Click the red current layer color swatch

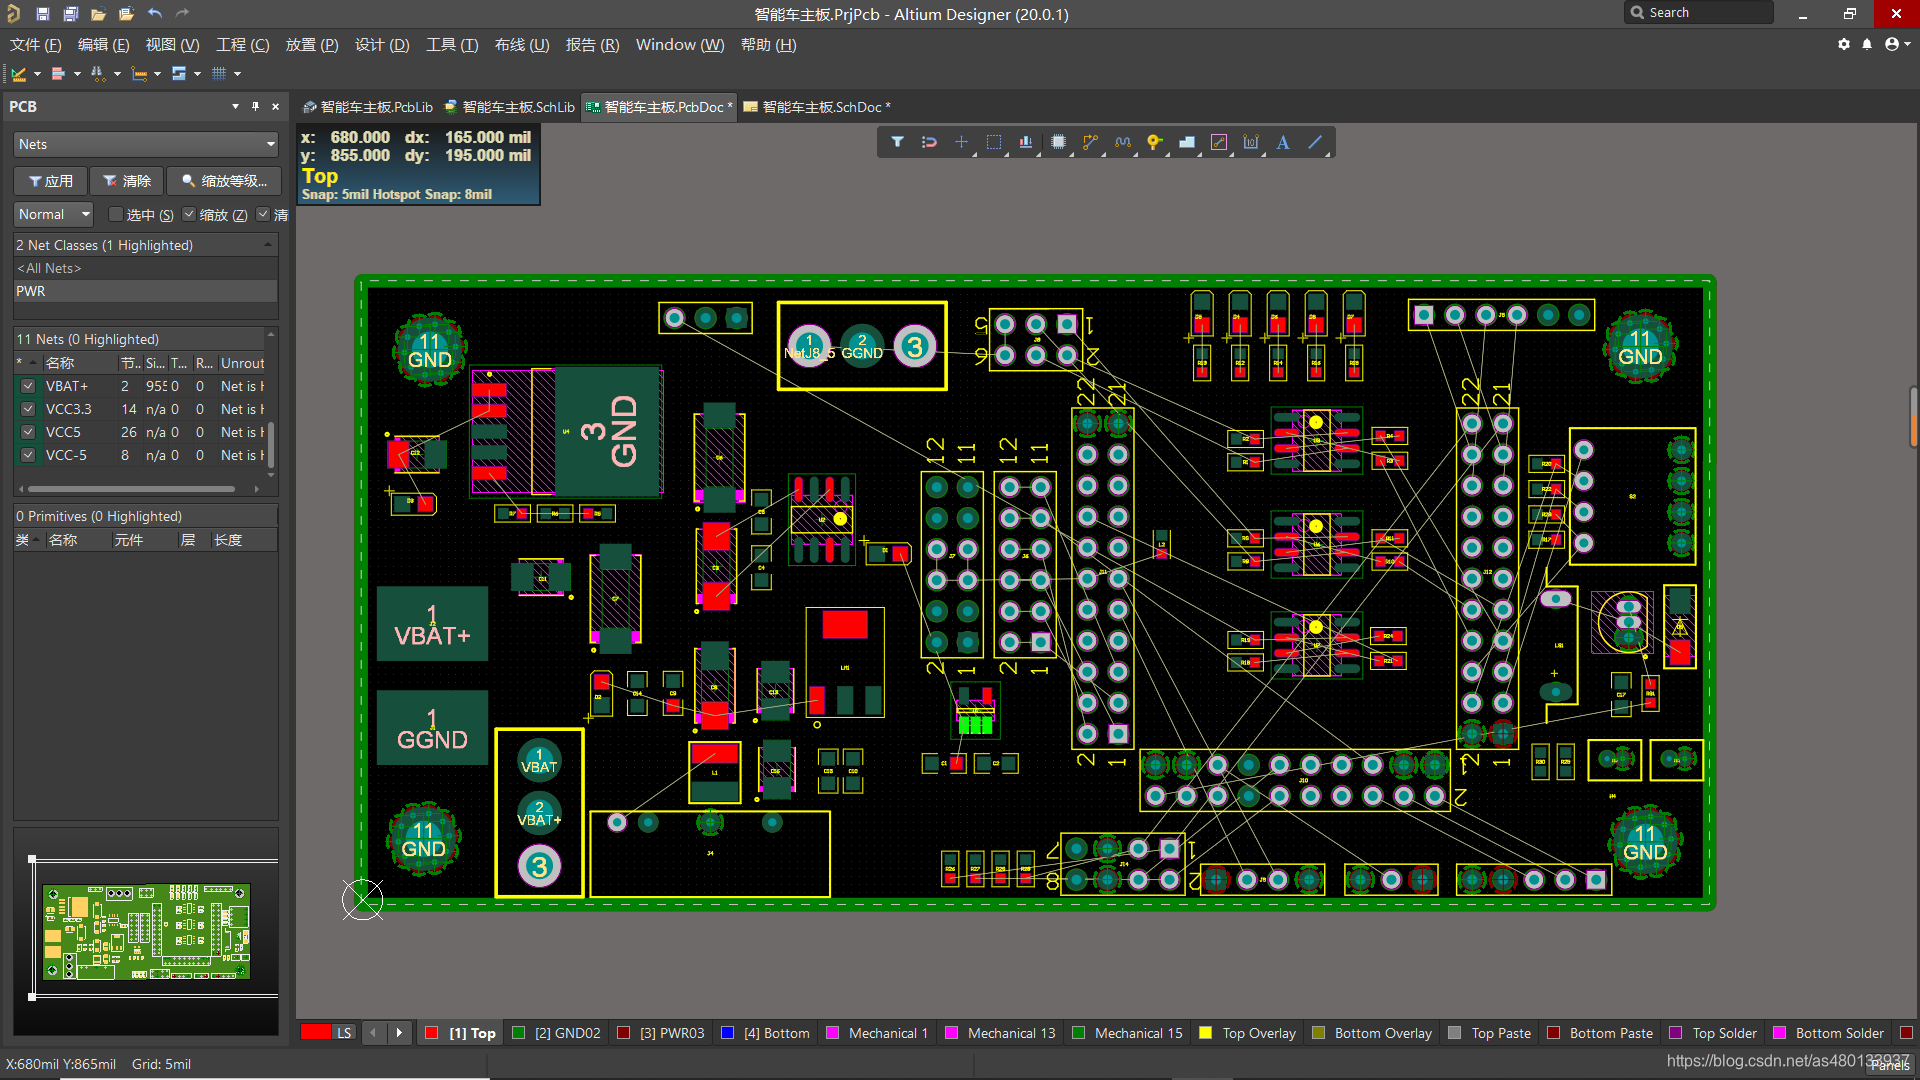pos(316,1033)
